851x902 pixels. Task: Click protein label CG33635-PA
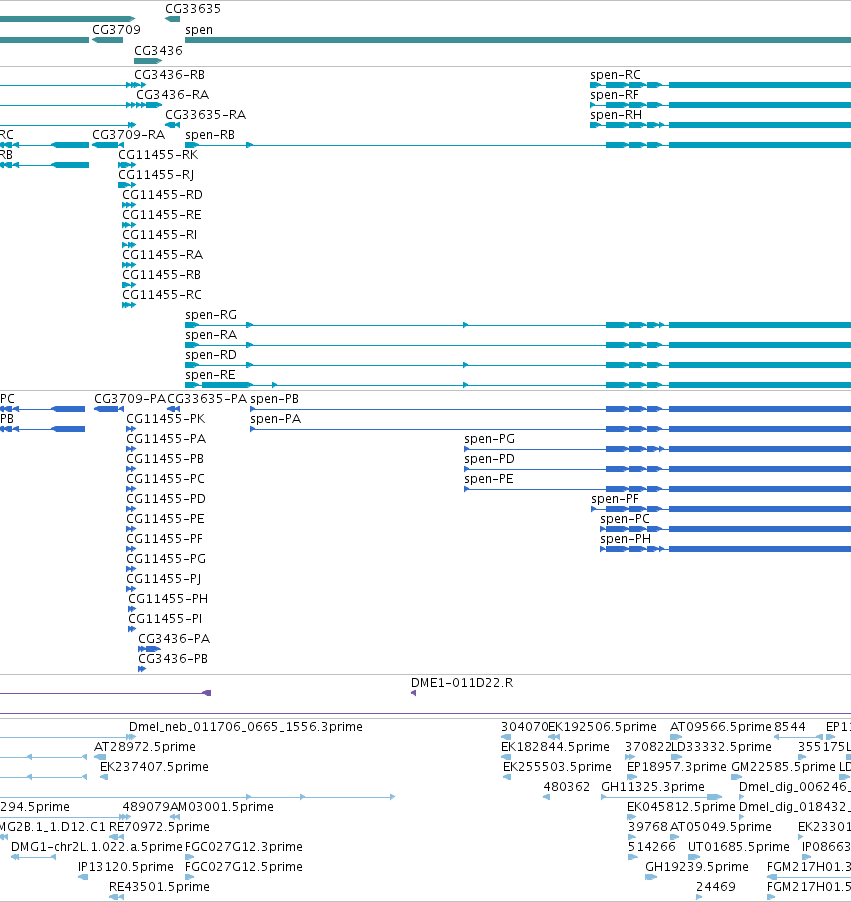[207, 399]
